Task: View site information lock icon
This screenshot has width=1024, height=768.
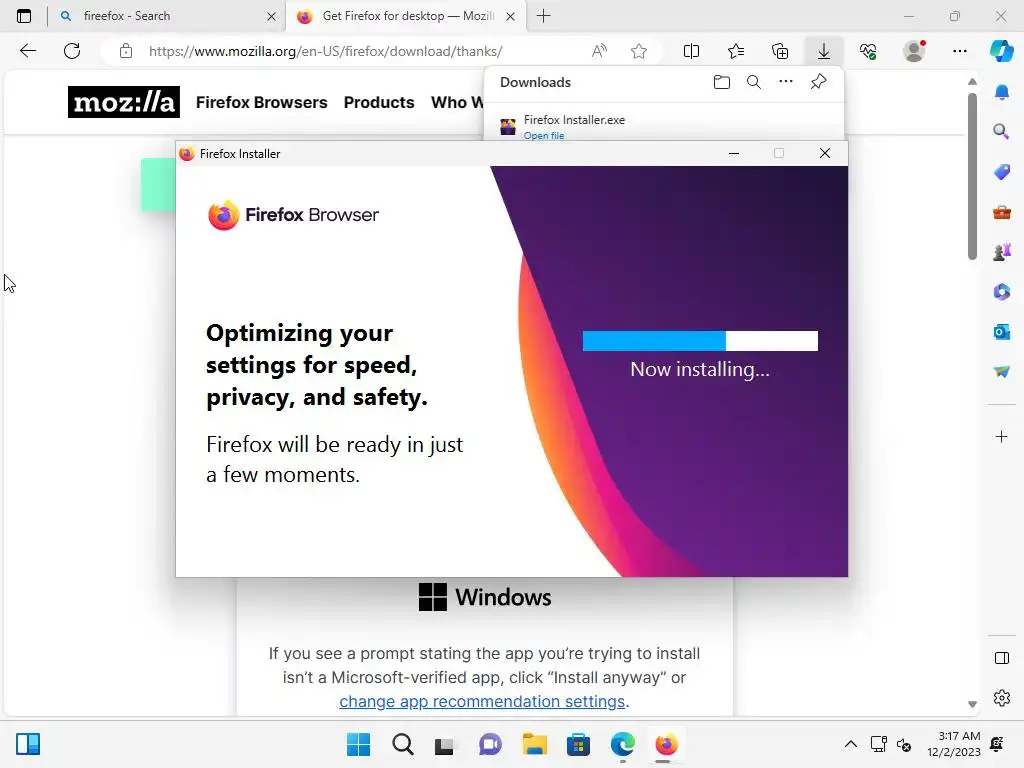Action: tap(126, 51)
